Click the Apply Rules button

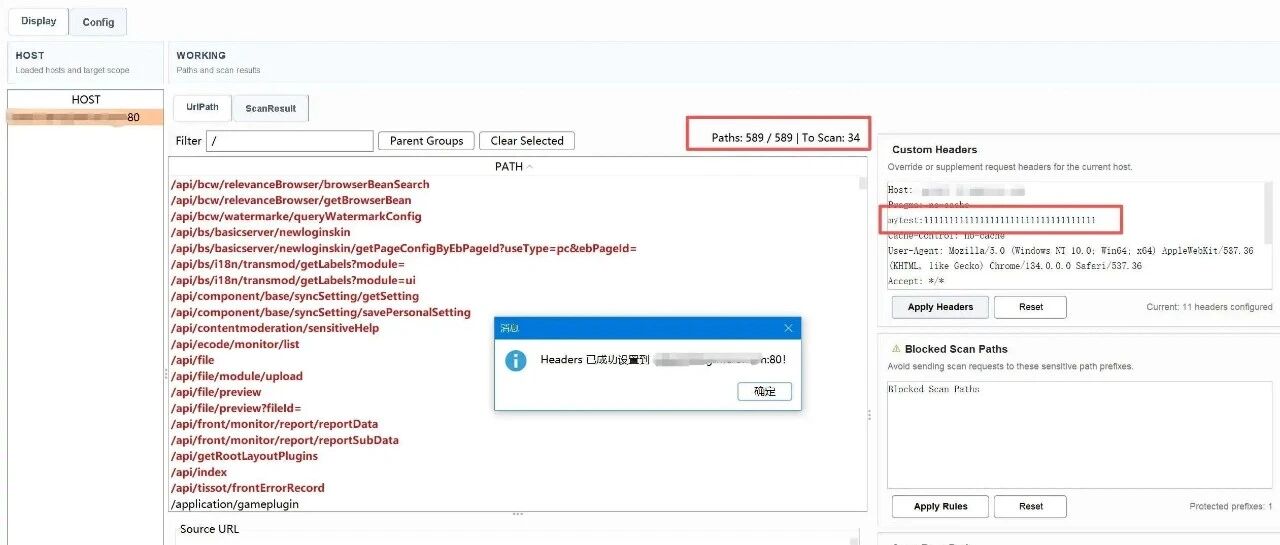[940, 506]
